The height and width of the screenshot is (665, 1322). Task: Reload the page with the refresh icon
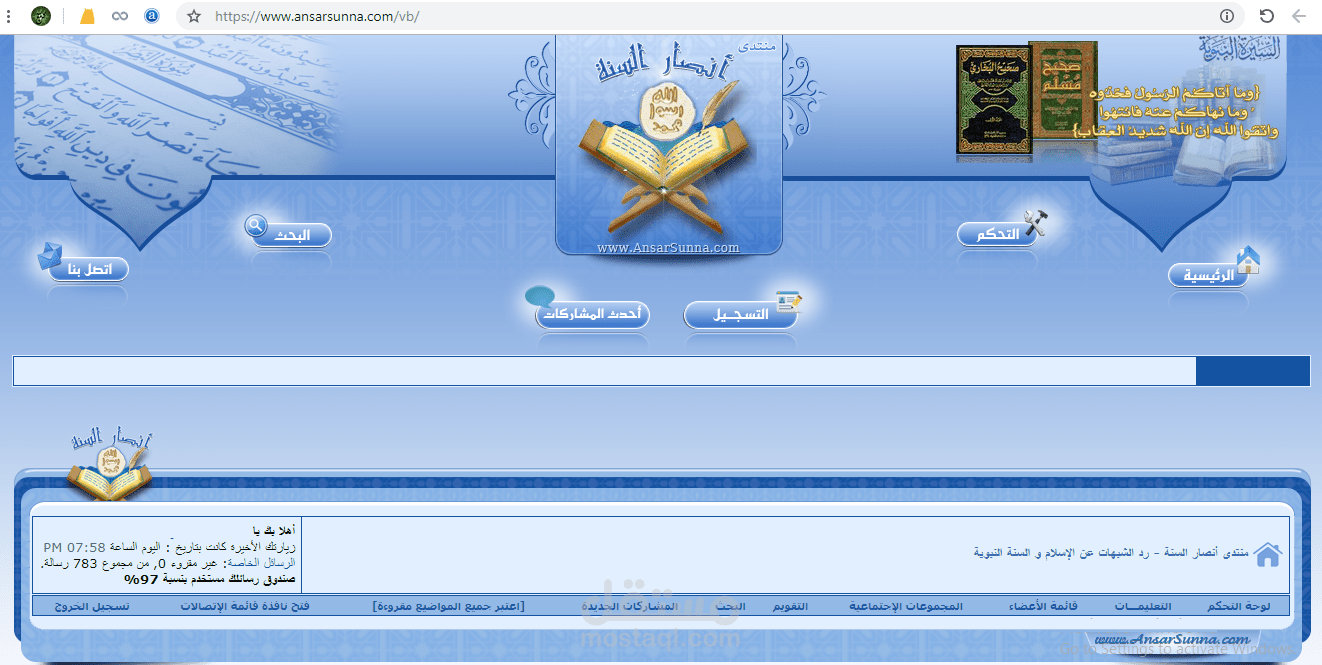(x=1266, y=16)
